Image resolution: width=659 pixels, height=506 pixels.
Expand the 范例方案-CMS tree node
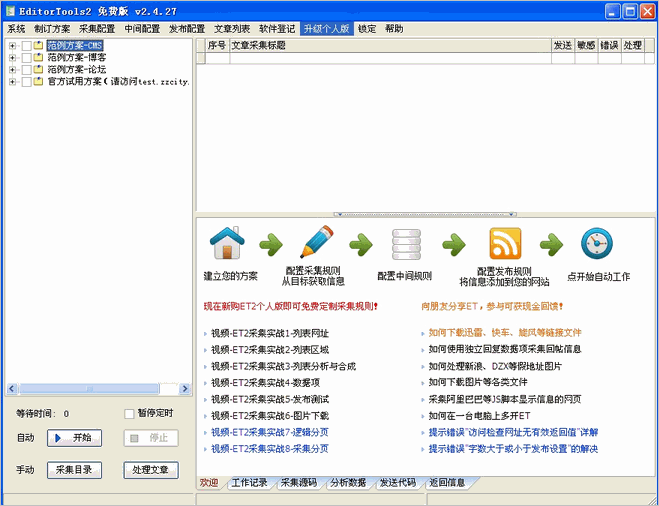12,46
